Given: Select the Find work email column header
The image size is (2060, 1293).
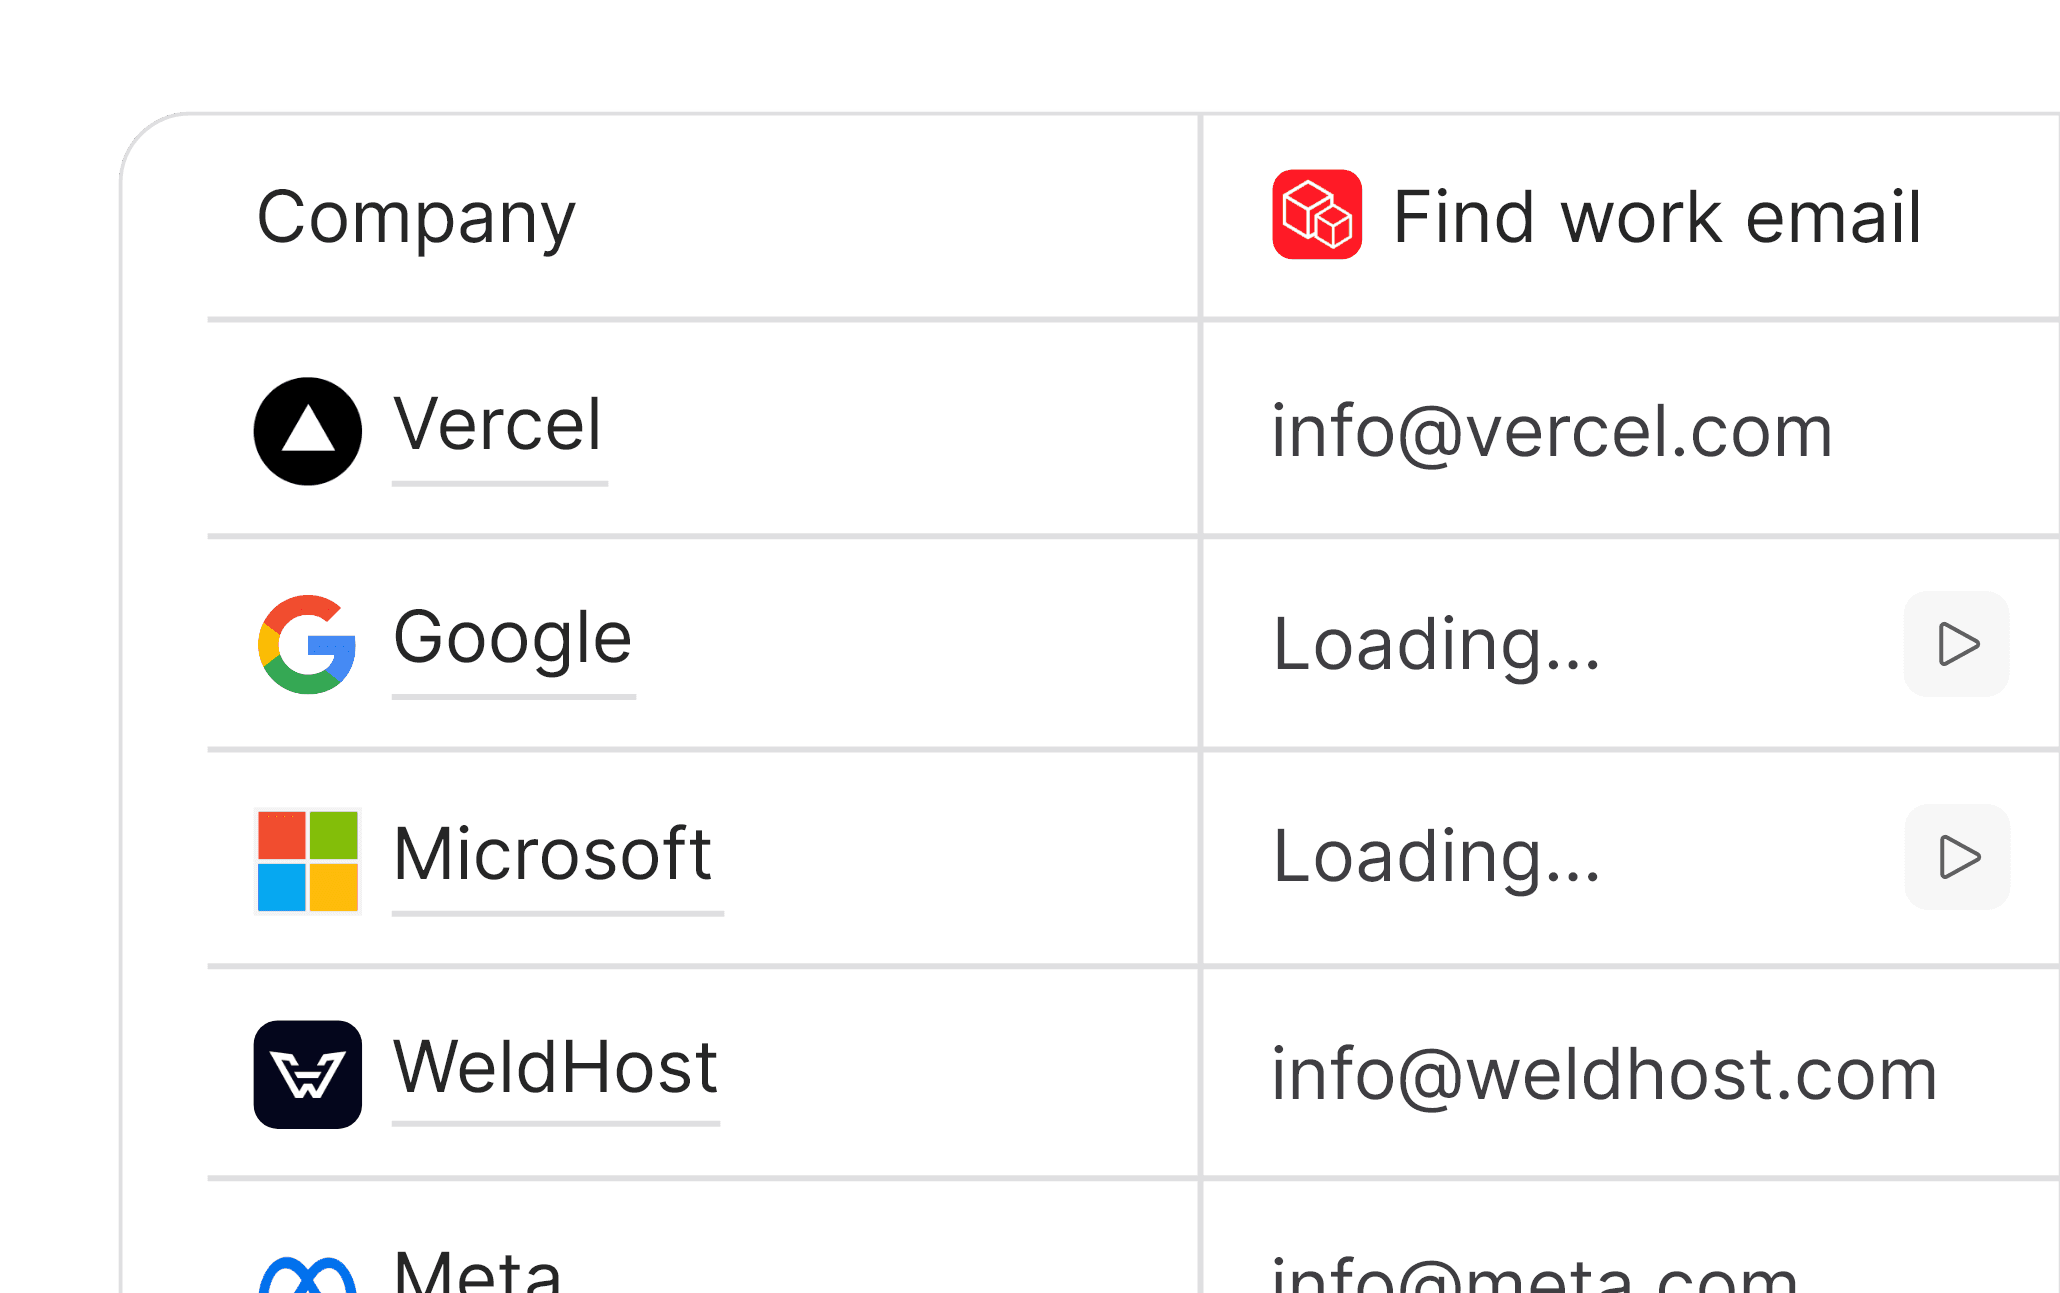Looking at the screenshot, I should coord(1657,217).
